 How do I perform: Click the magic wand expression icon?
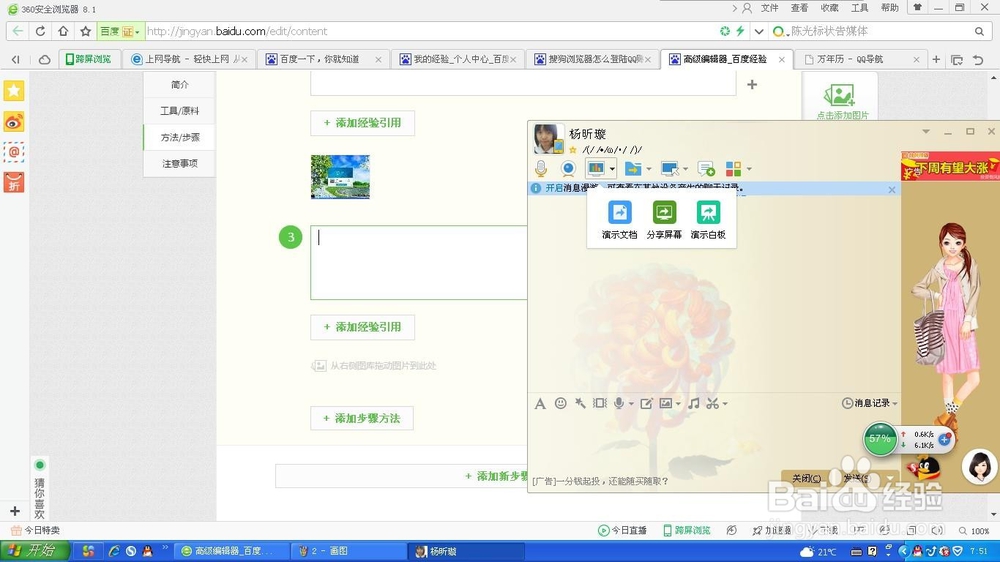click(x=580, y=403)
